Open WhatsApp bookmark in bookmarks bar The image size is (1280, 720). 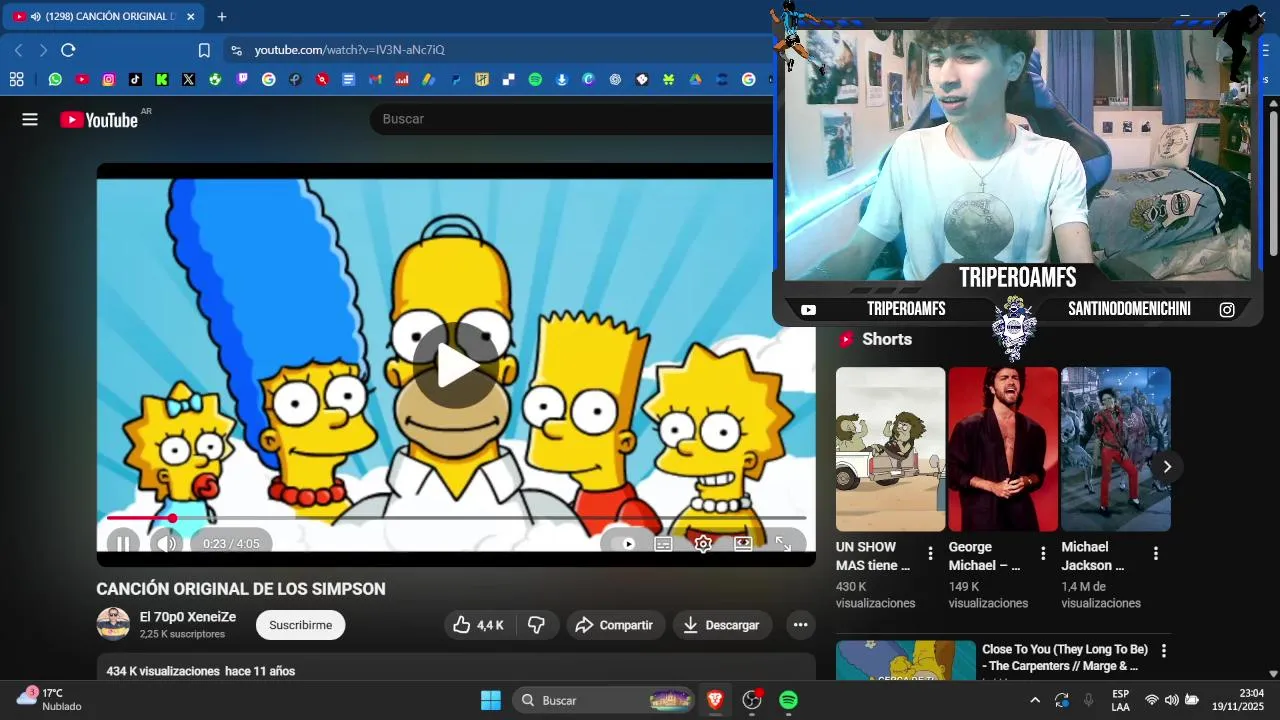(55, 79)
